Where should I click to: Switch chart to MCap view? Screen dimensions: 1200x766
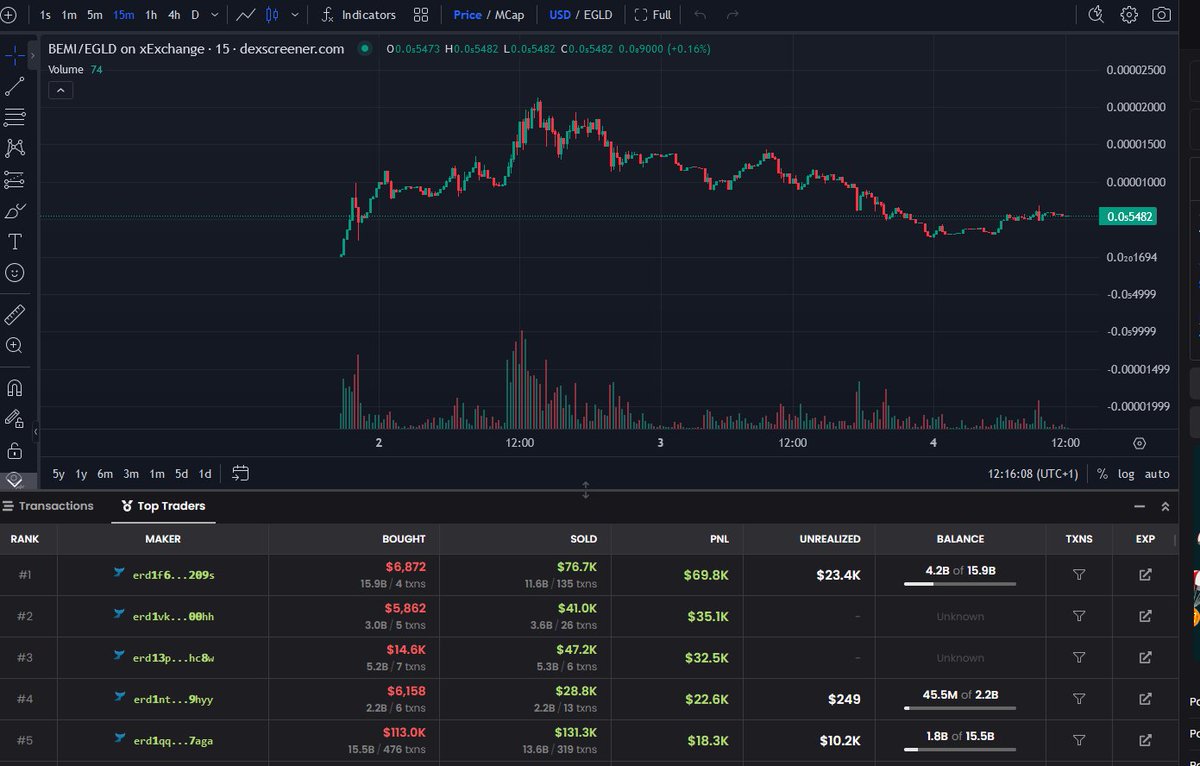[509, 15]
